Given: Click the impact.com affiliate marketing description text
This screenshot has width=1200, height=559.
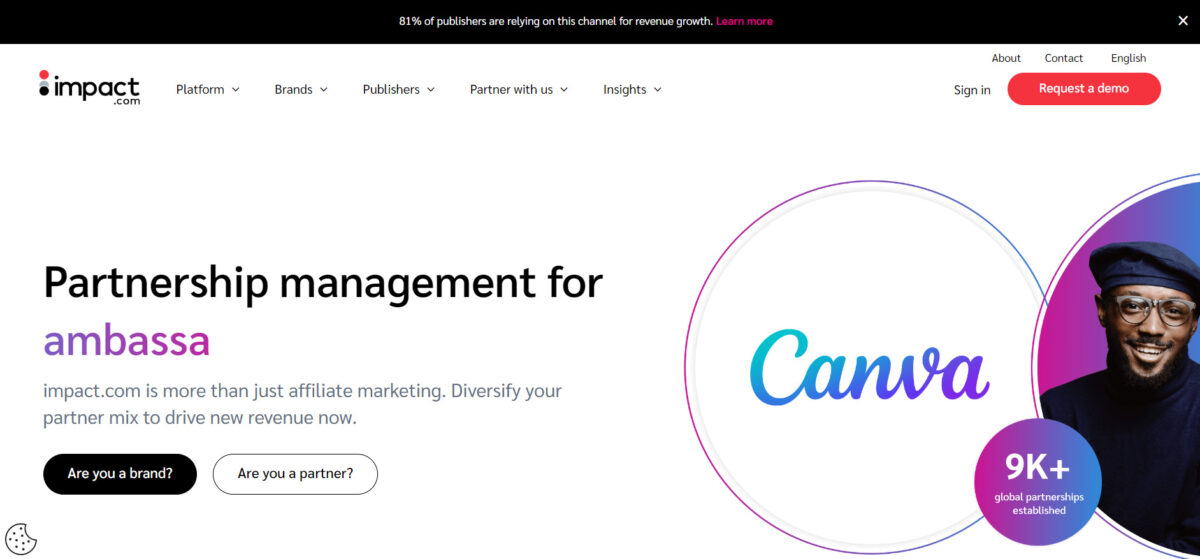Looking at the screenshot, I should 303,403.
